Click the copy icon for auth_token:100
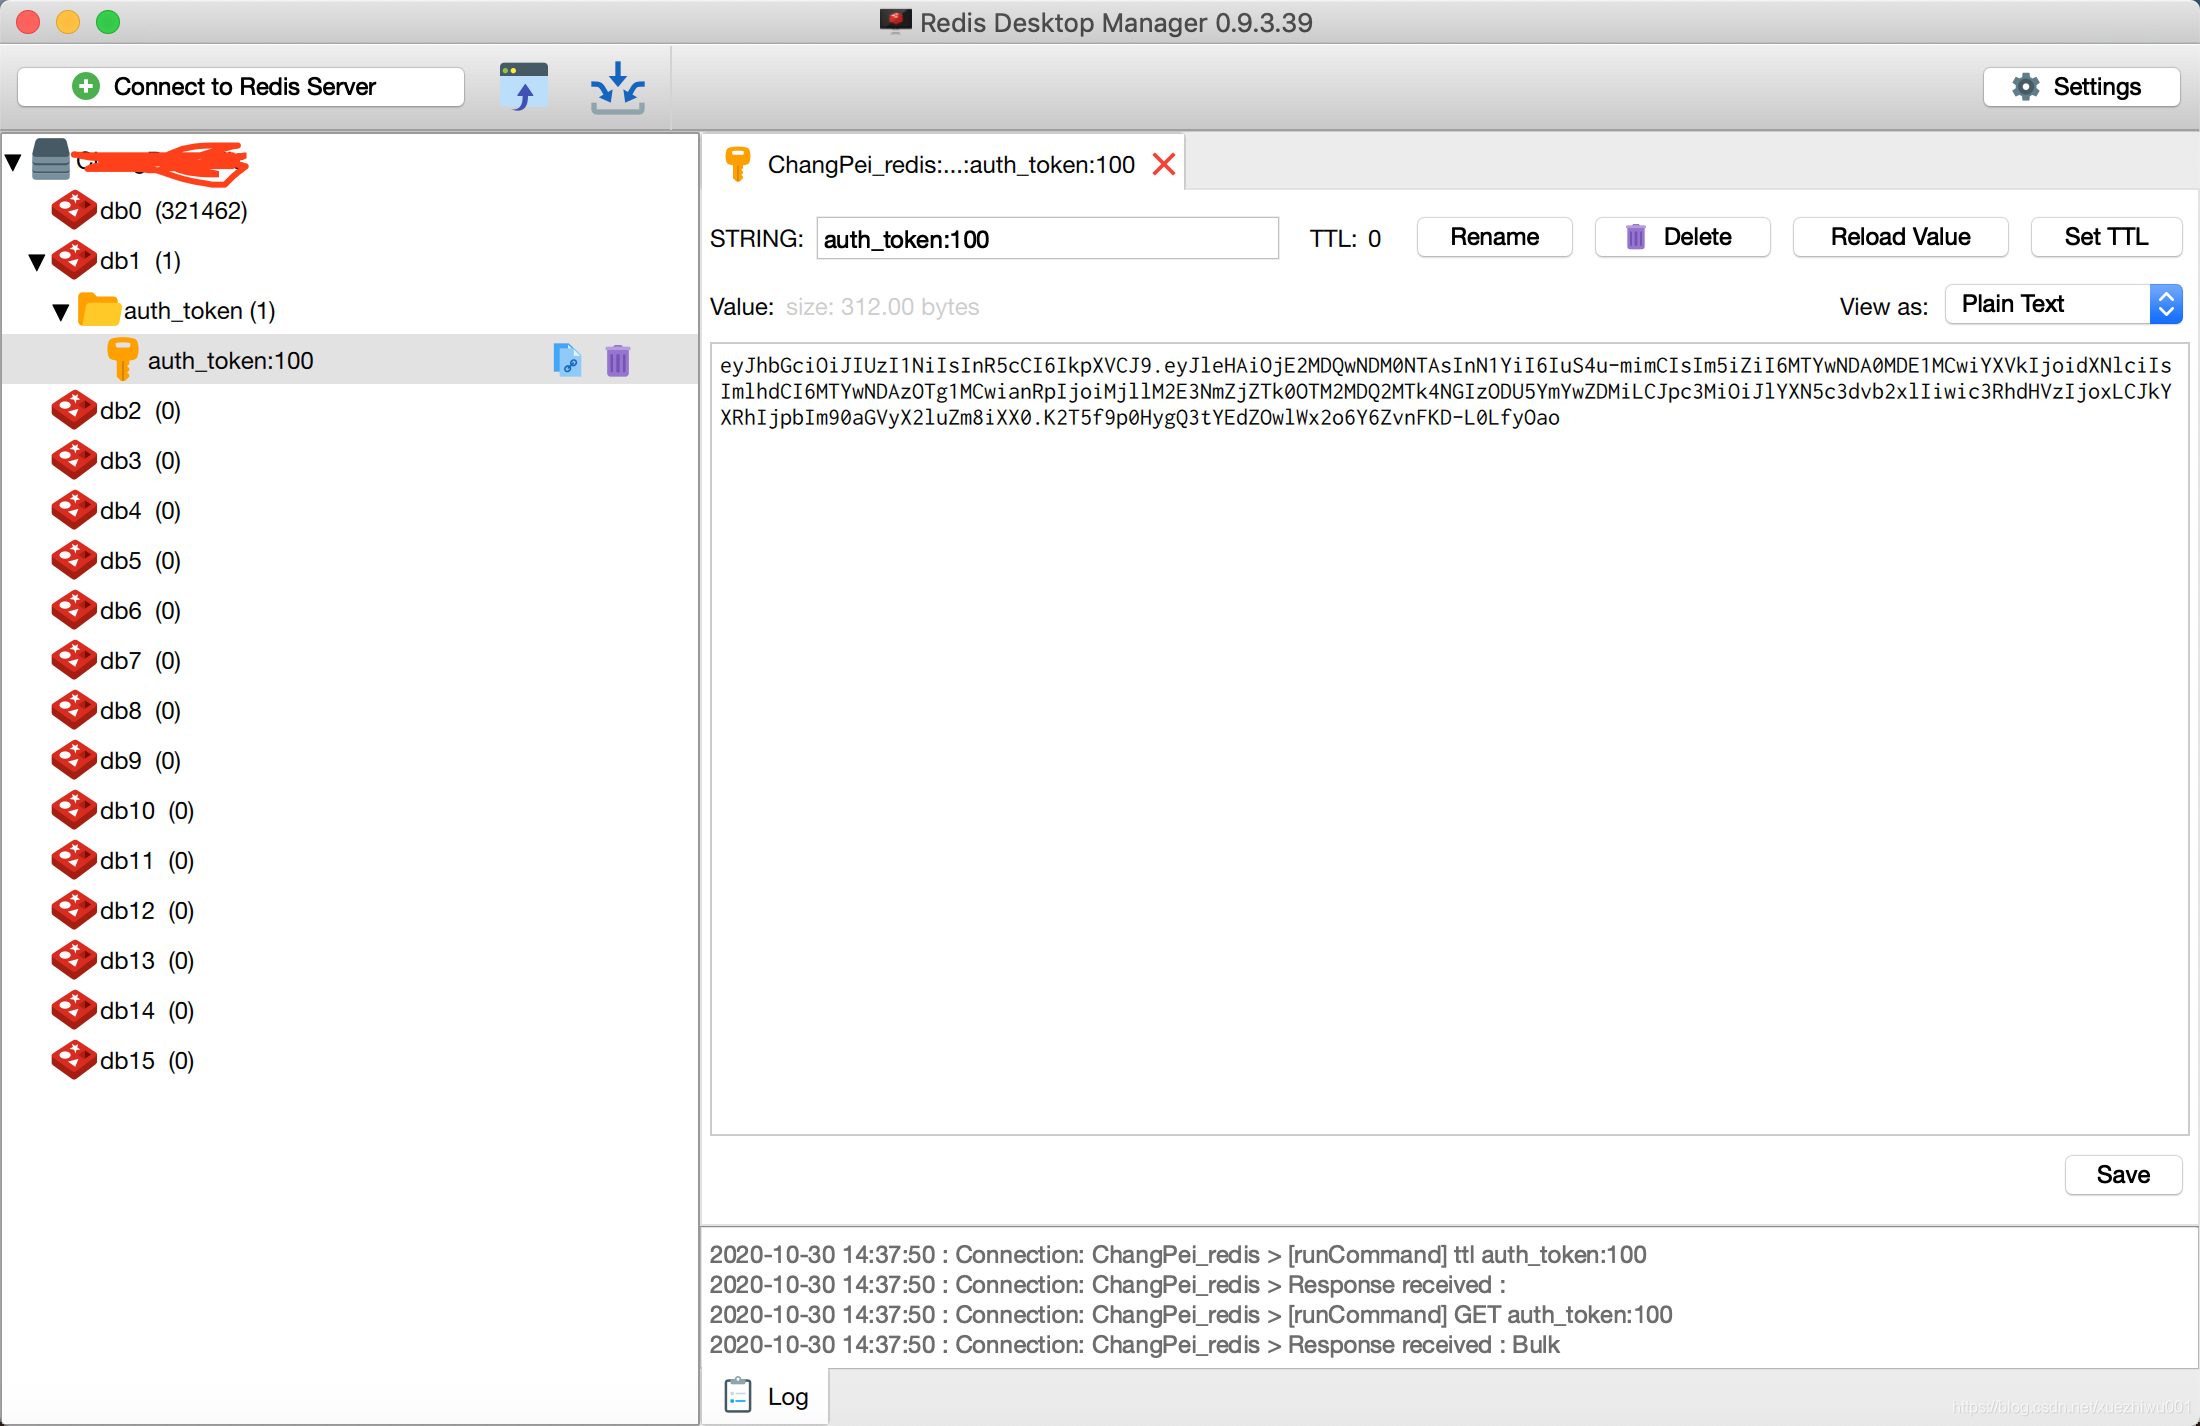The width and height of the screenshot is (2200, 1426). click(569, 359)
